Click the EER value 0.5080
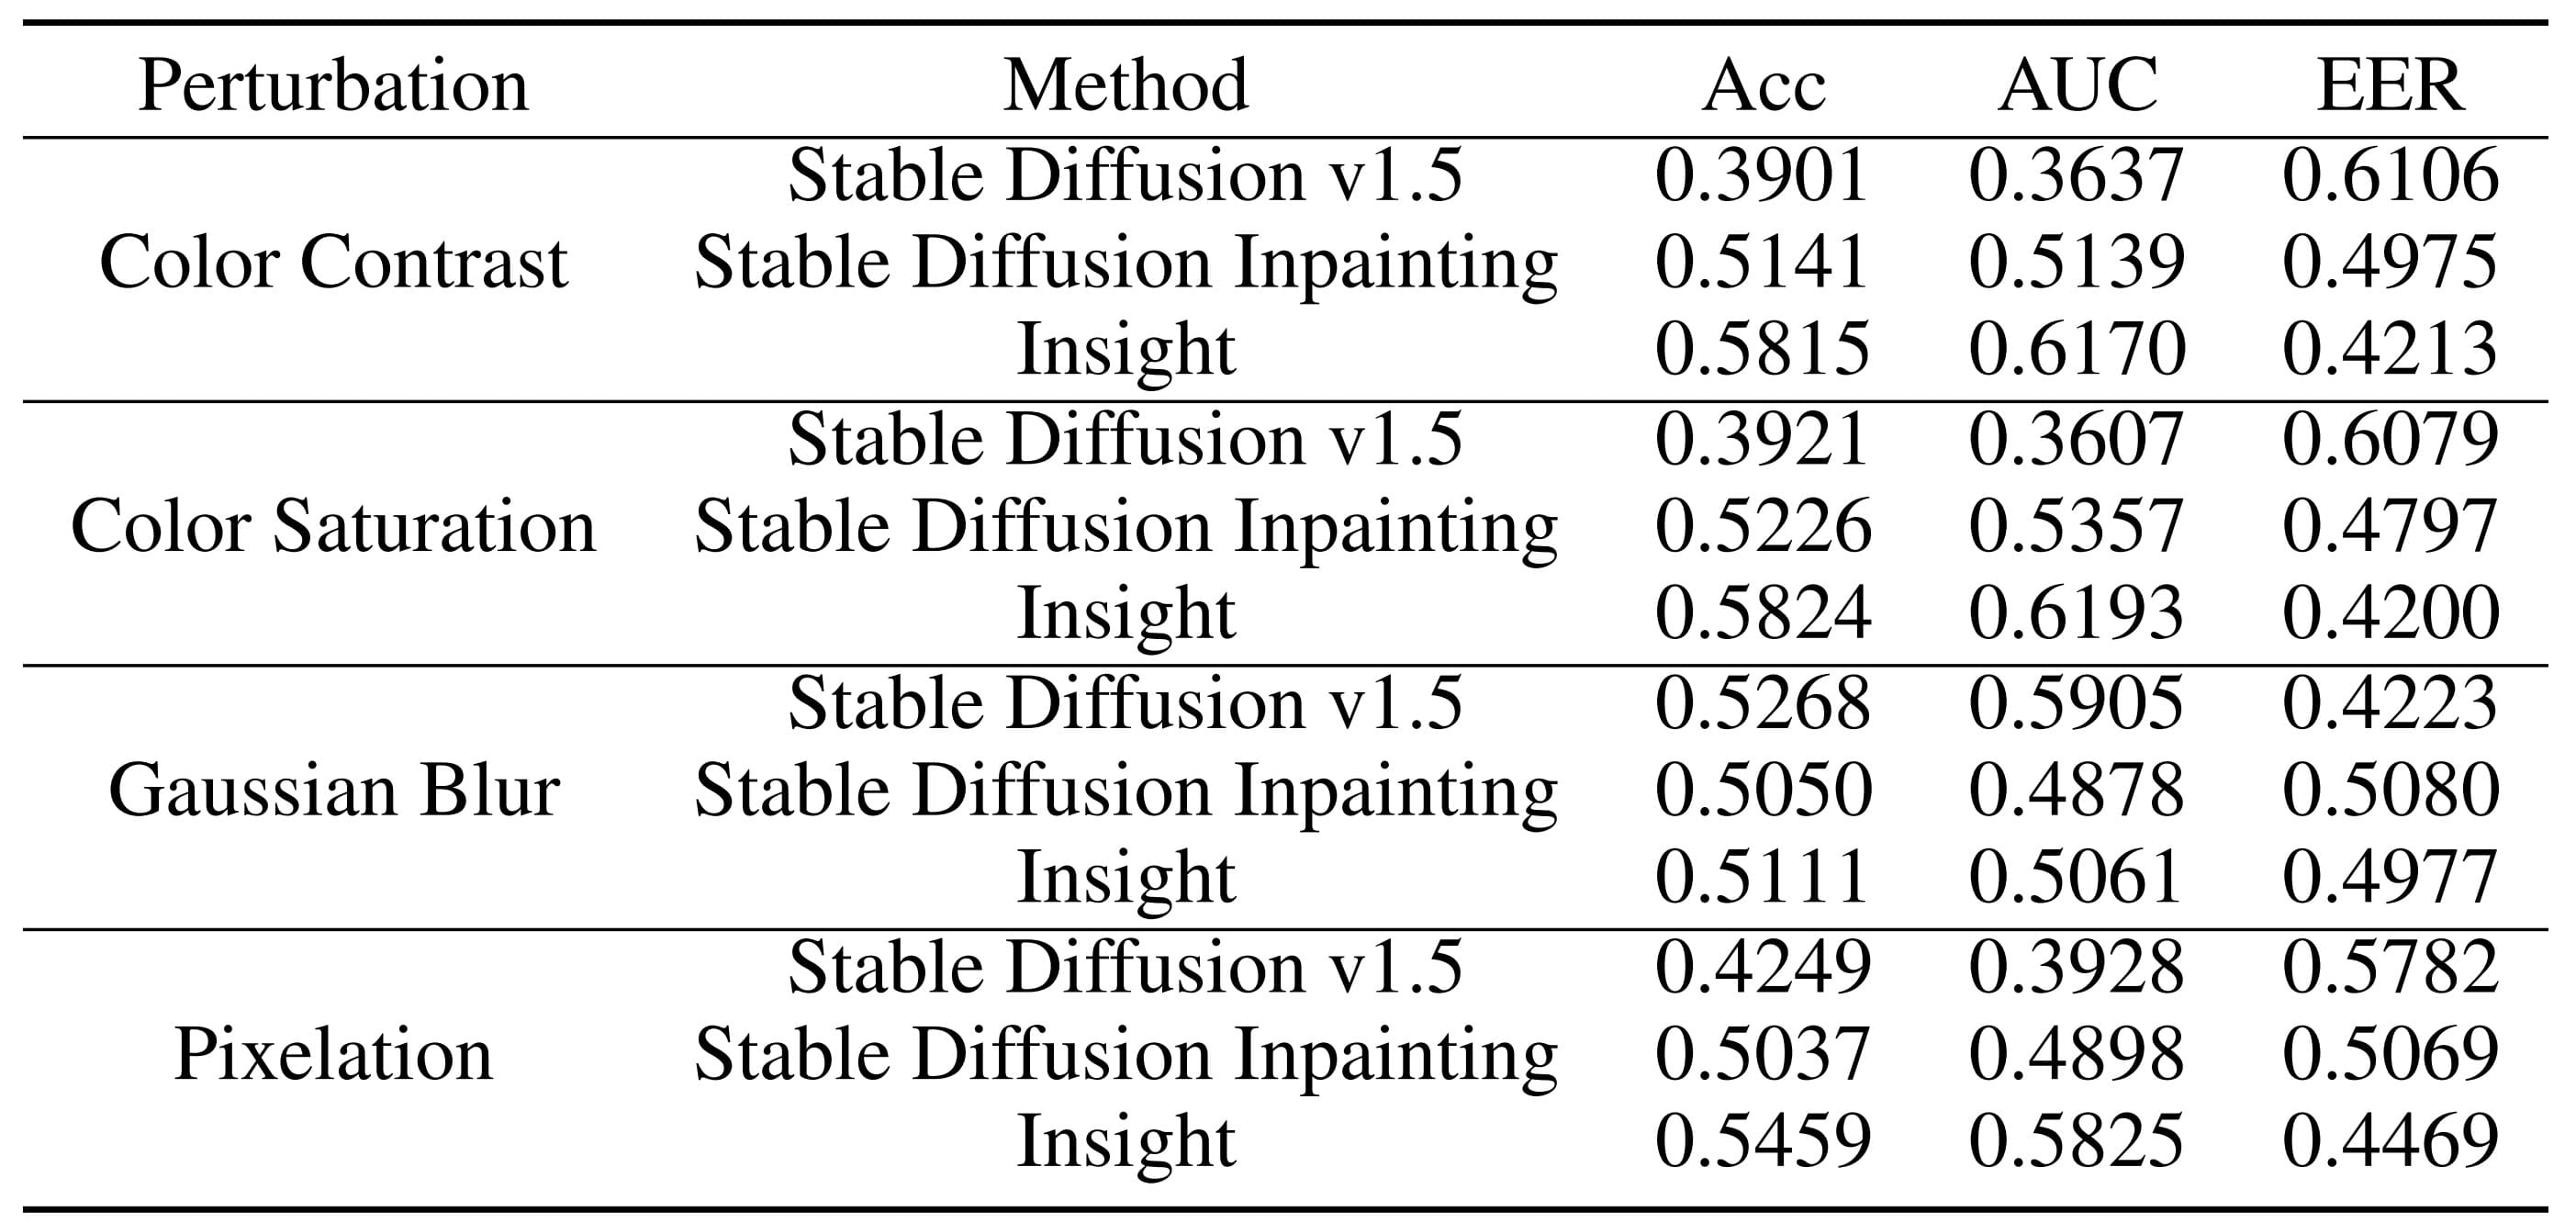2576x1223 pixels. (x=2390, y=791)
